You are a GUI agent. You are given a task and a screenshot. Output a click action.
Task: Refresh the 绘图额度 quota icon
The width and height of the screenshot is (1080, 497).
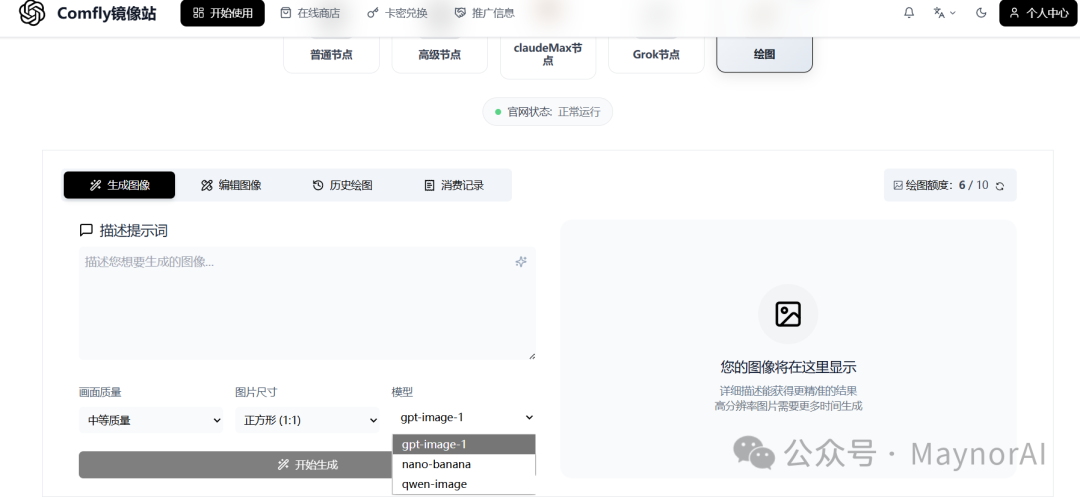(1000, 186)
